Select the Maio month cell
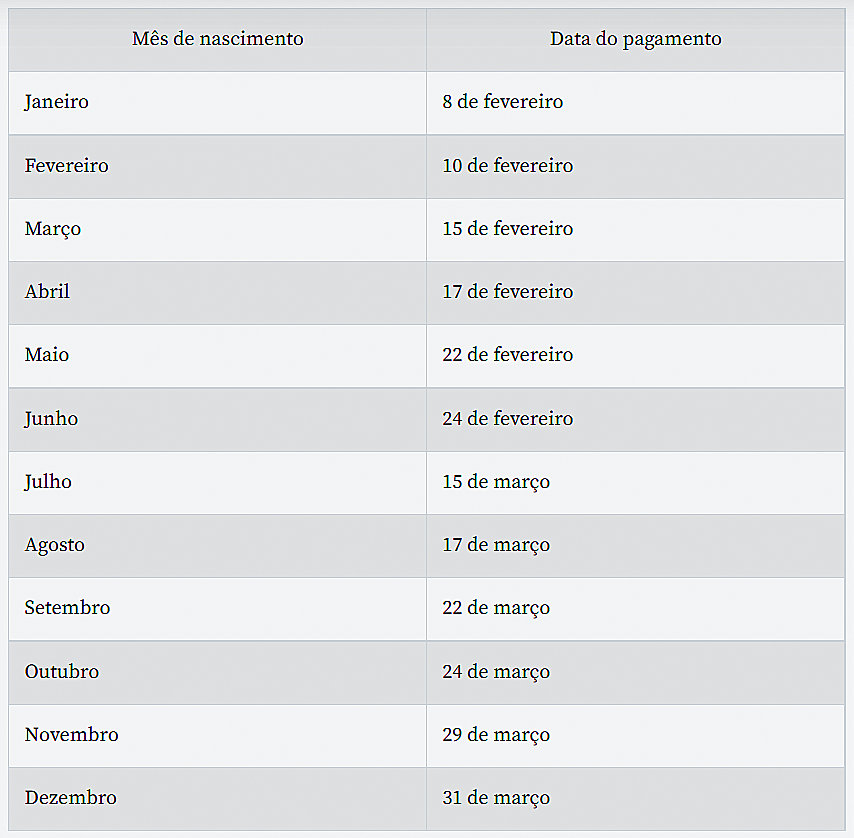 pyautogui.click(x=47, y=355)
